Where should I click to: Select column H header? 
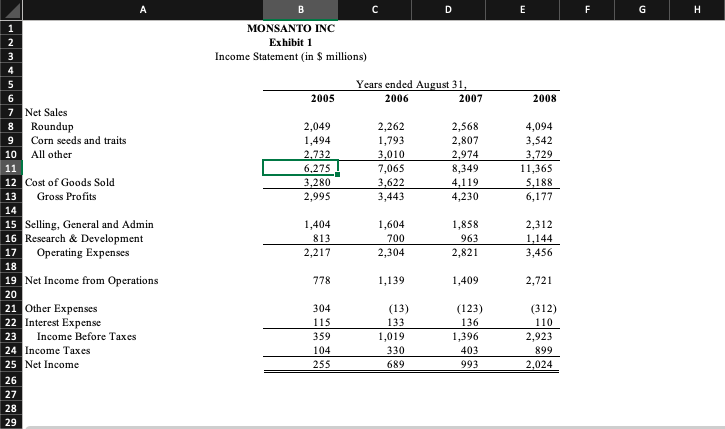pos(697,10)
